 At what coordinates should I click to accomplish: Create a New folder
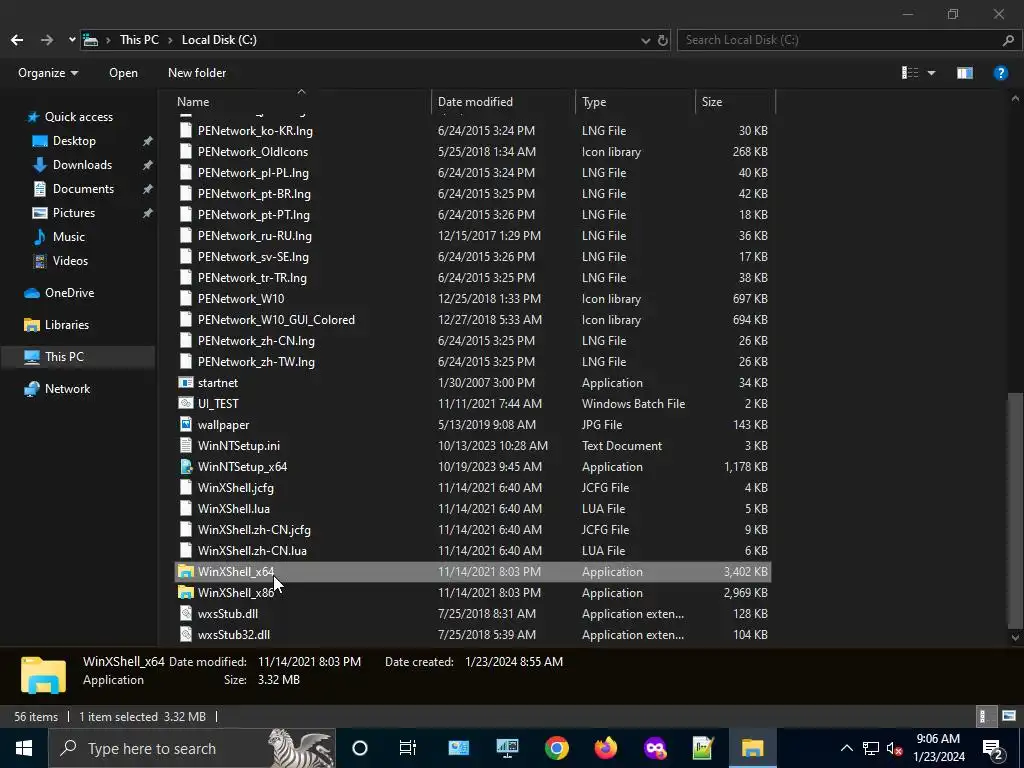click(197, 72)
